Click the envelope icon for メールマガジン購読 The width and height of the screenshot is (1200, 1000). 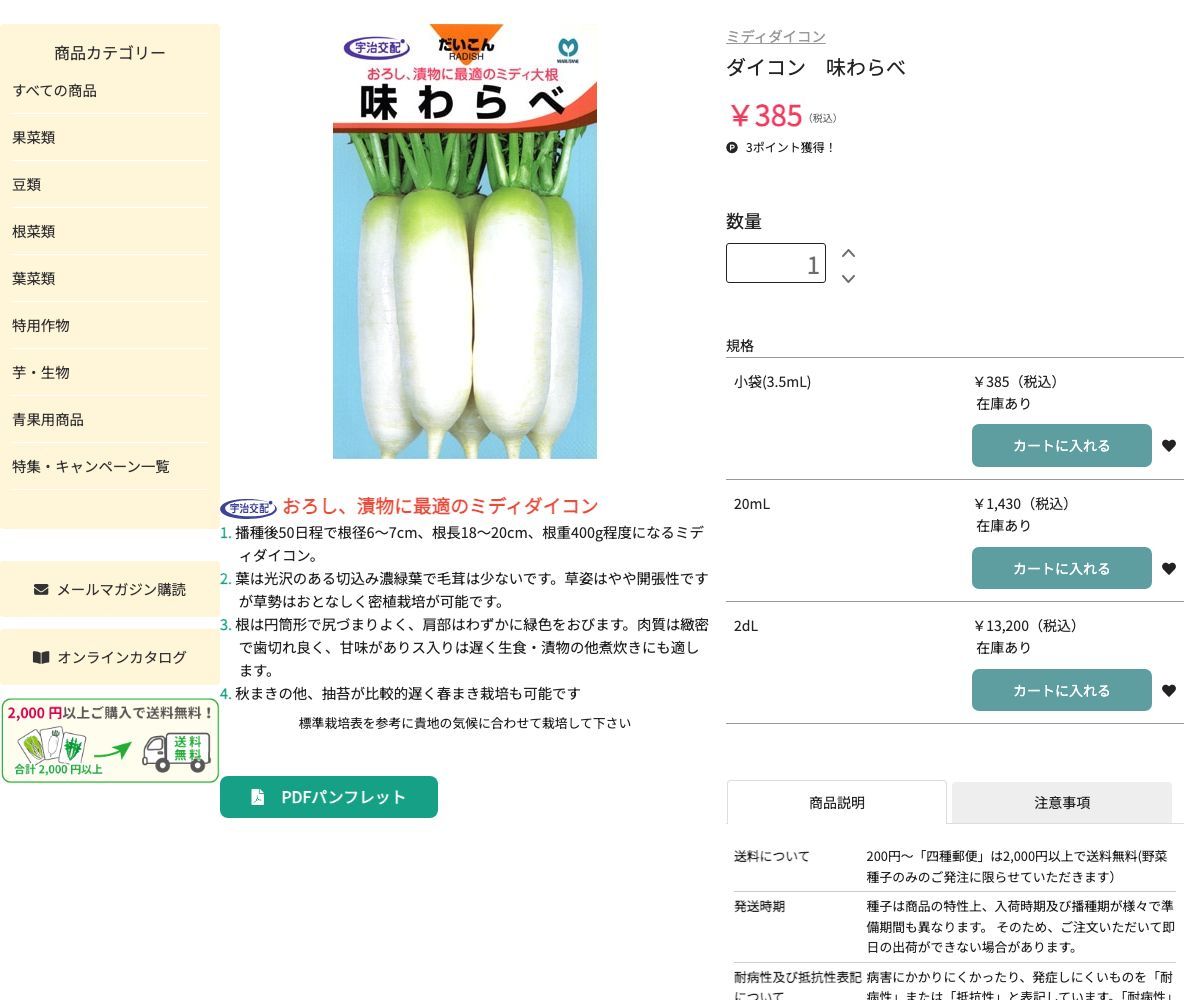coord(42,589)
